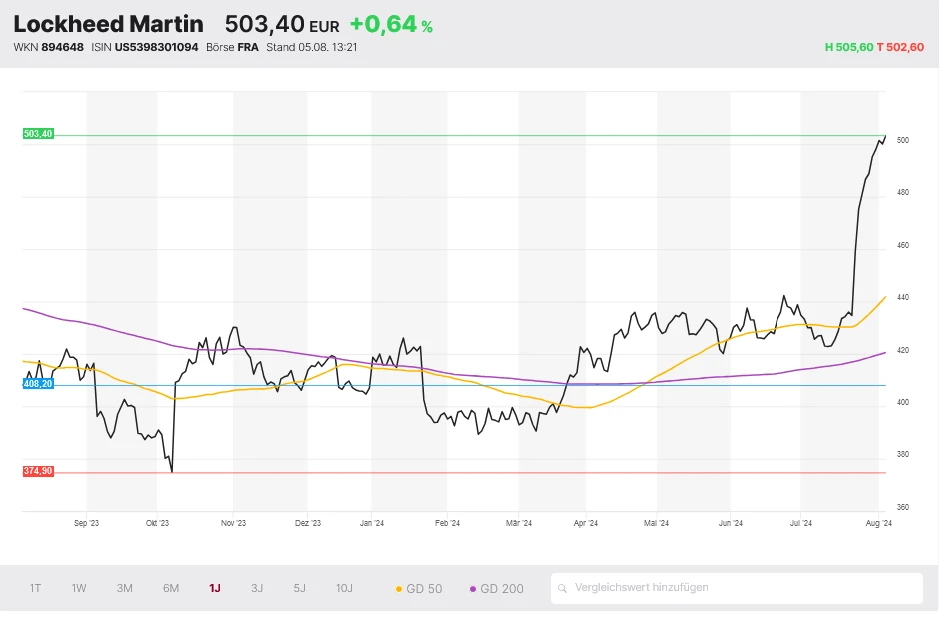The width and height of the screenshot is (947, 618).
Task: Click the Lockheed Martin title
Action: tap(108, 24)
